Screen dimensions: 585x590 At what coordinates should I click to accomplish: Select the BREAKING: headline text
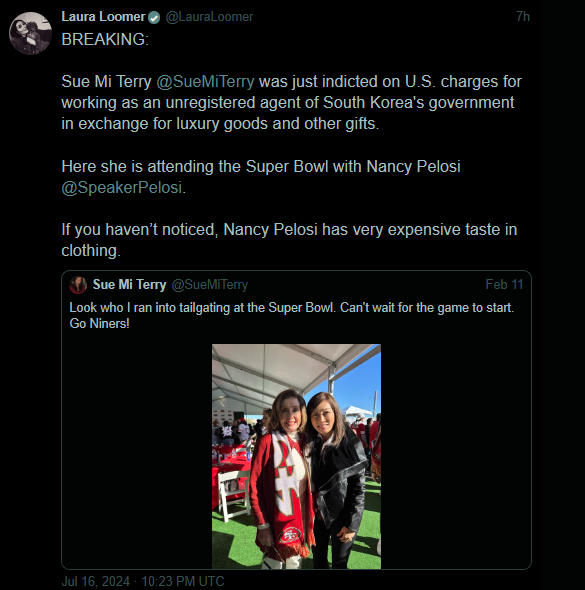click(x=105, y=40)
